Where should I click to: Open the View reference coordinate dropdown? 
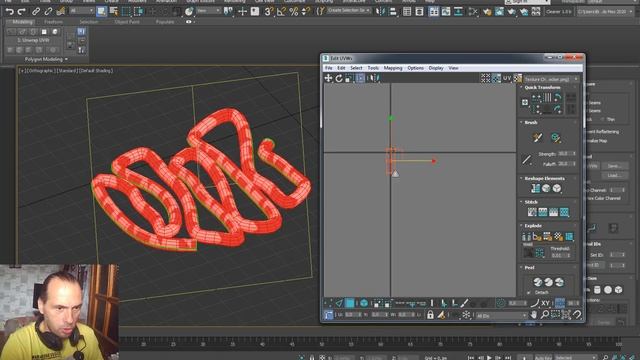pyautogui.click(x=209, y=11)
